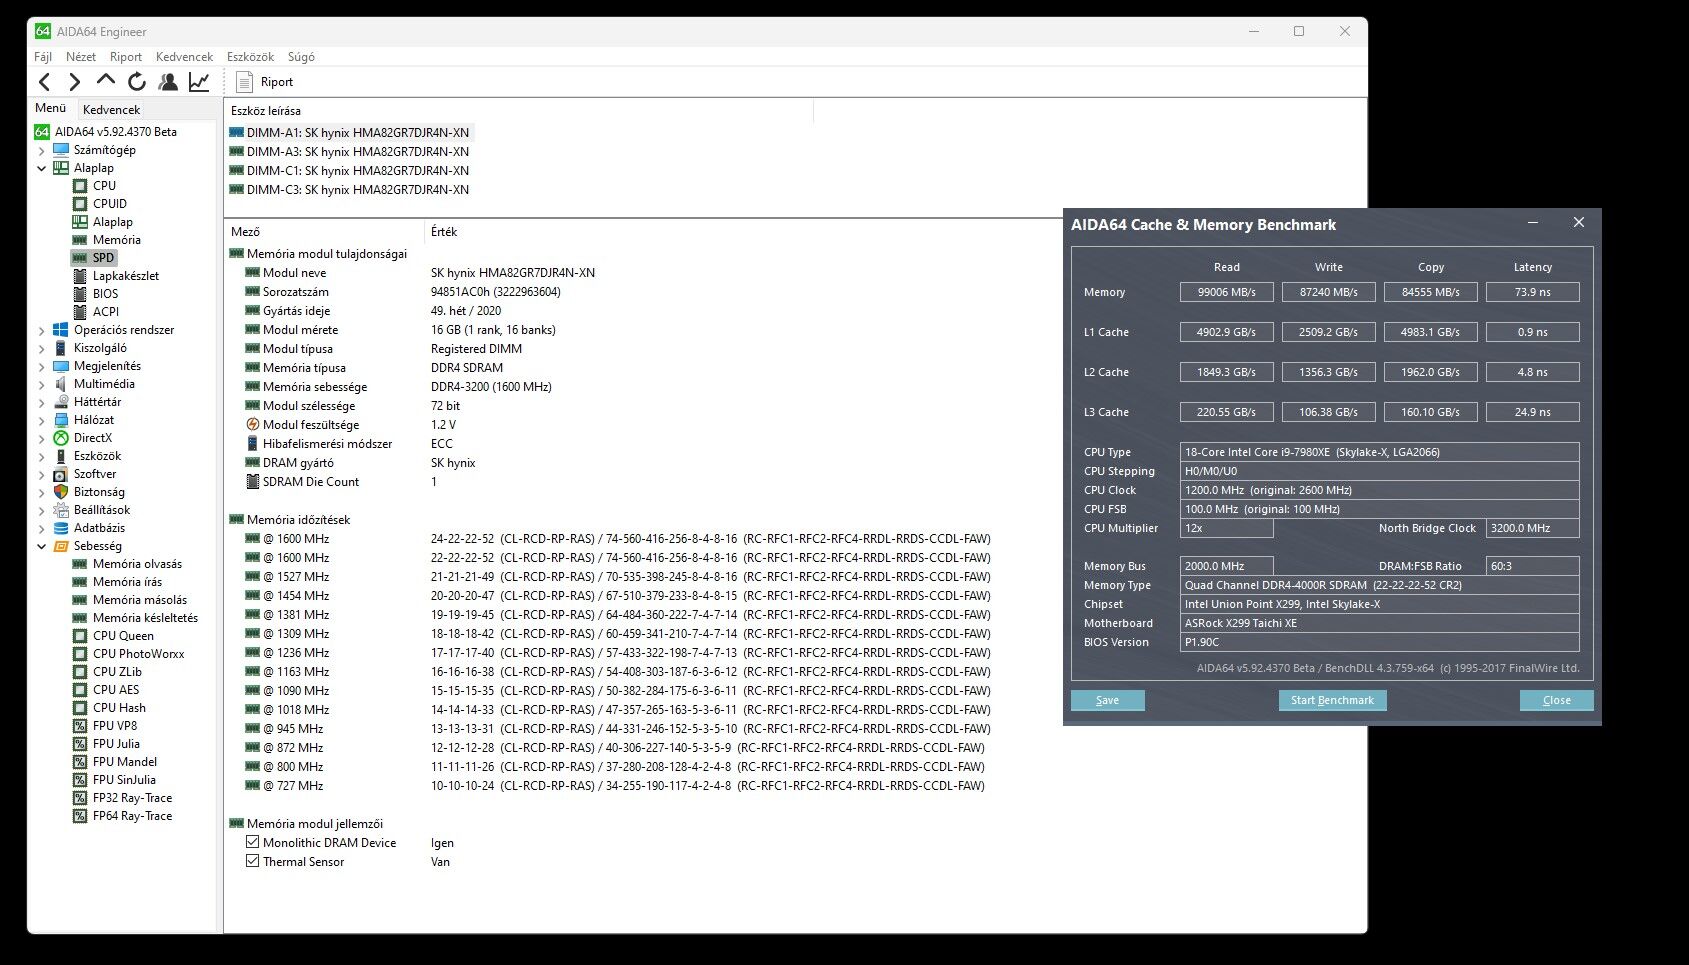Expand the Kiszolgáló tree node
Viewport: 1689px width, 965px height.
coord(42,349)
